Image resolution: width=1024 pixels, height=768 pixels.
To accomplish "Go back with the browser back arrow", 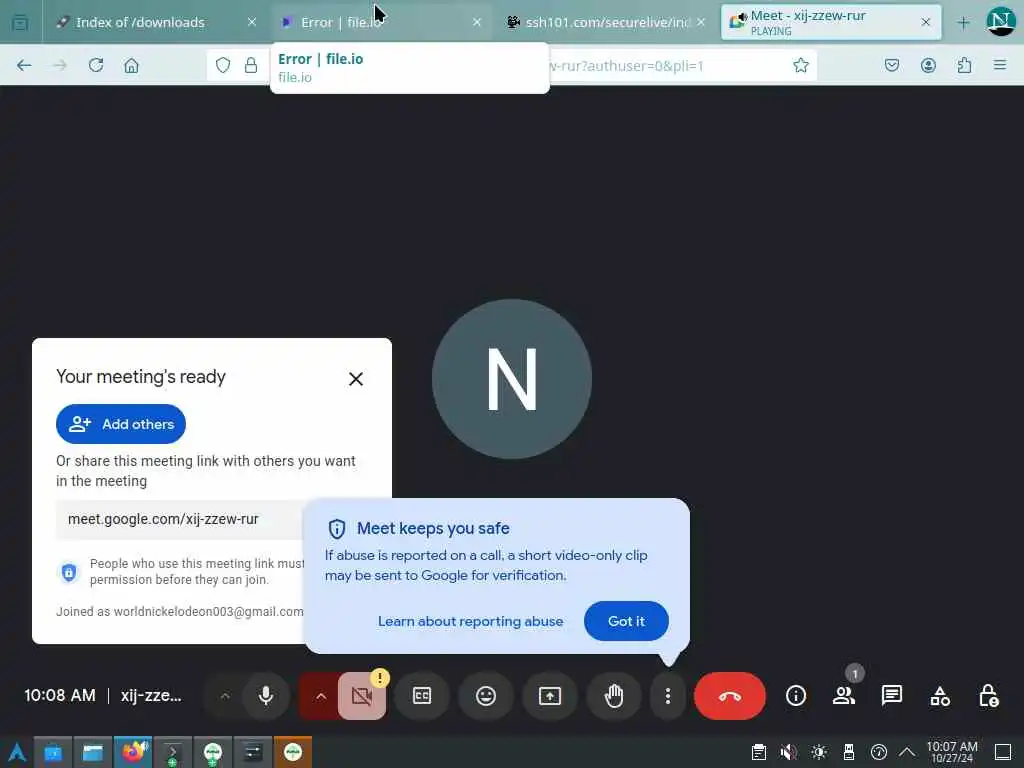I will [24, 65].
